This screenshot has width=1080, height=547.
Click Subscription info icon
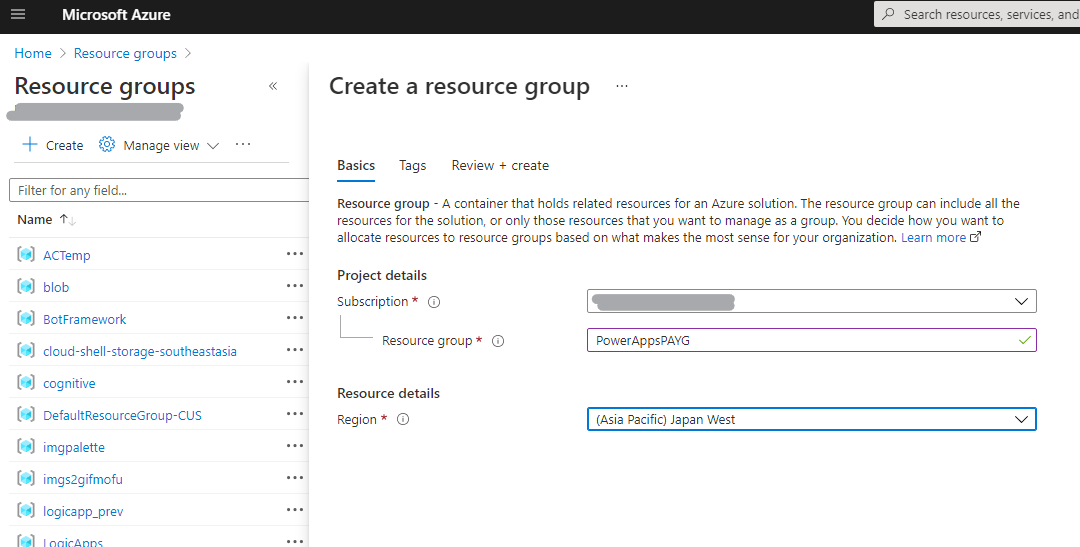(x=434, y=302)
